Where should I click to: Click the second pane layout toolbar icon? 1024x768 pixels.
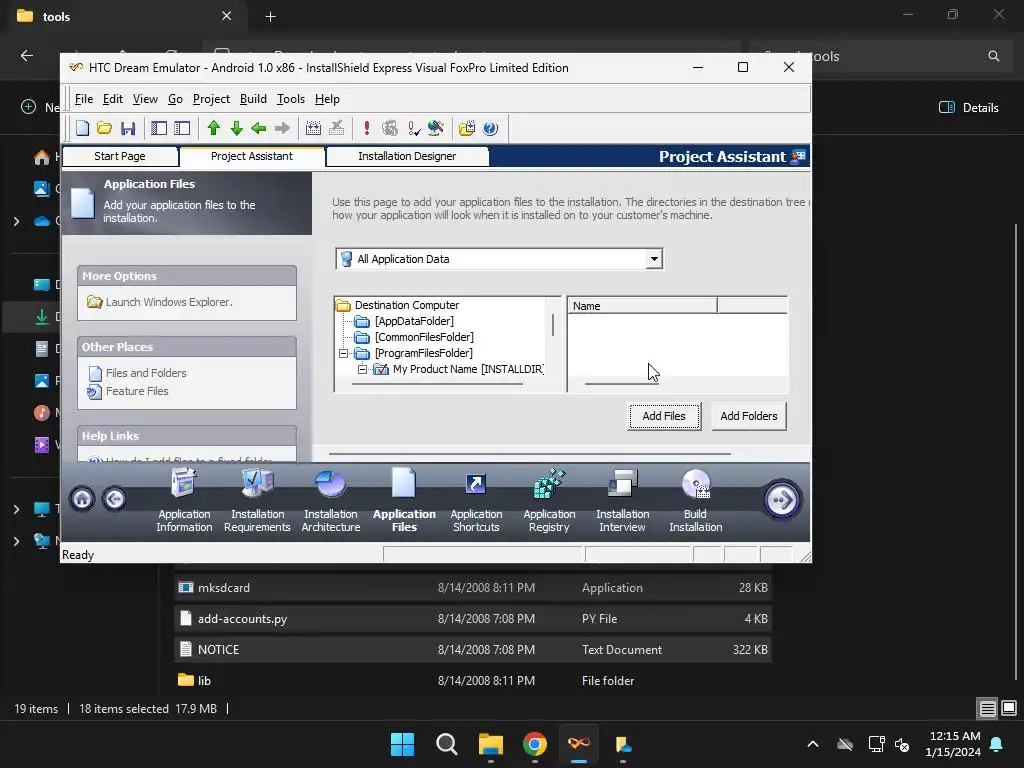(182, 128)
